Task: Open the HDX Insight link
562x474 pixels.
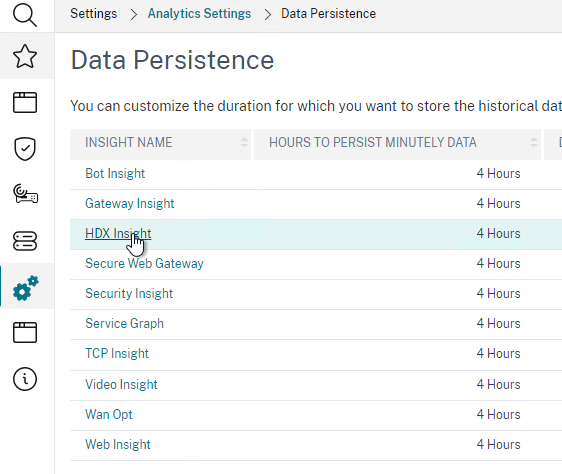Action: click(118, 233)
